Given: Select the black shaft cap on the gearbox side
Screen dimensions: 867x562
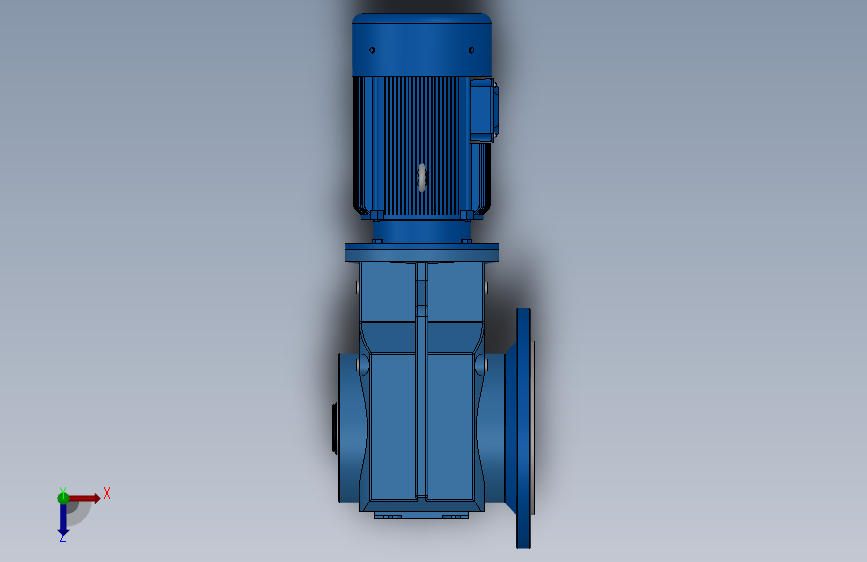Looking at the screenshot, I should click(335, 429).
